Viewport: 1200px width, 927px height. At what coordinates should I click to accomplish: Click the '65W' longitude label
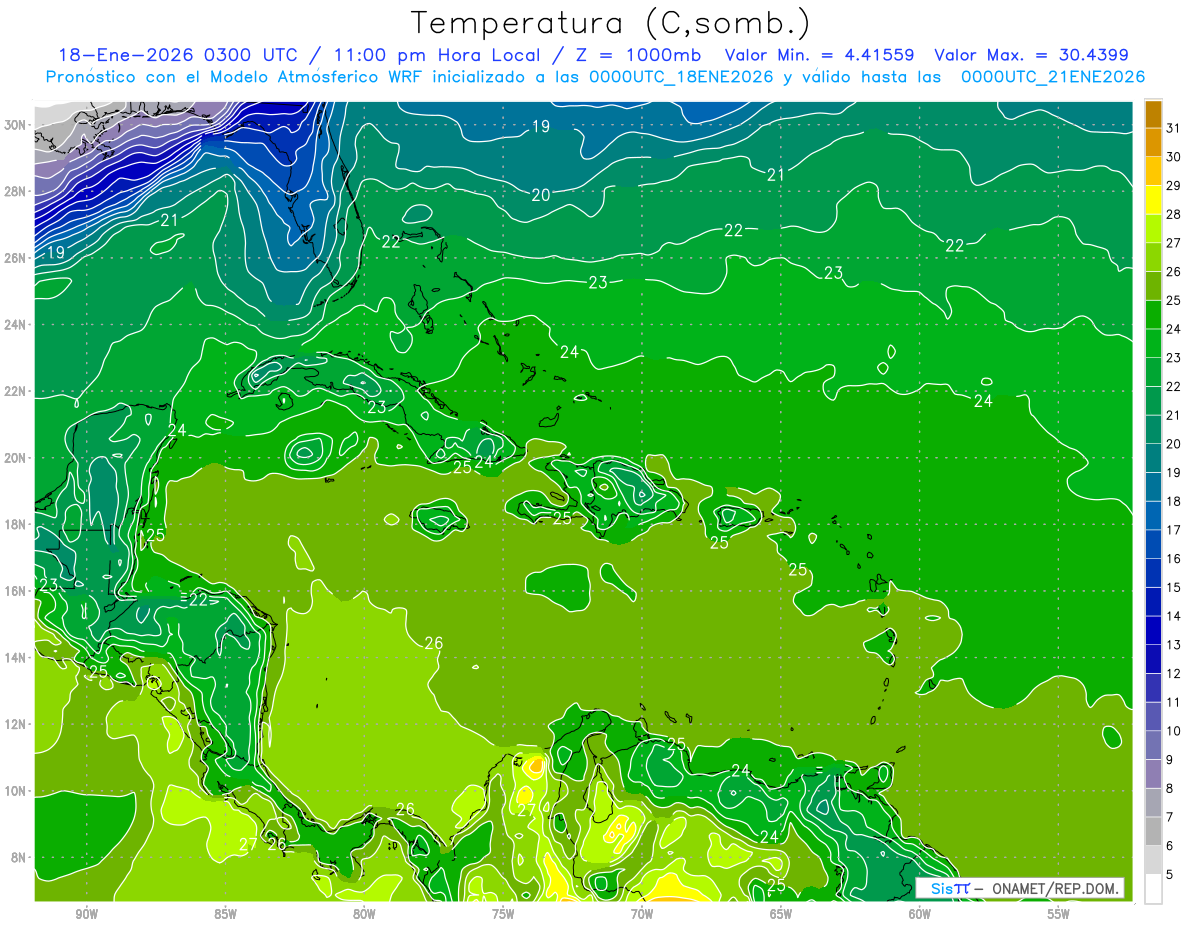(x=781, y=914)
